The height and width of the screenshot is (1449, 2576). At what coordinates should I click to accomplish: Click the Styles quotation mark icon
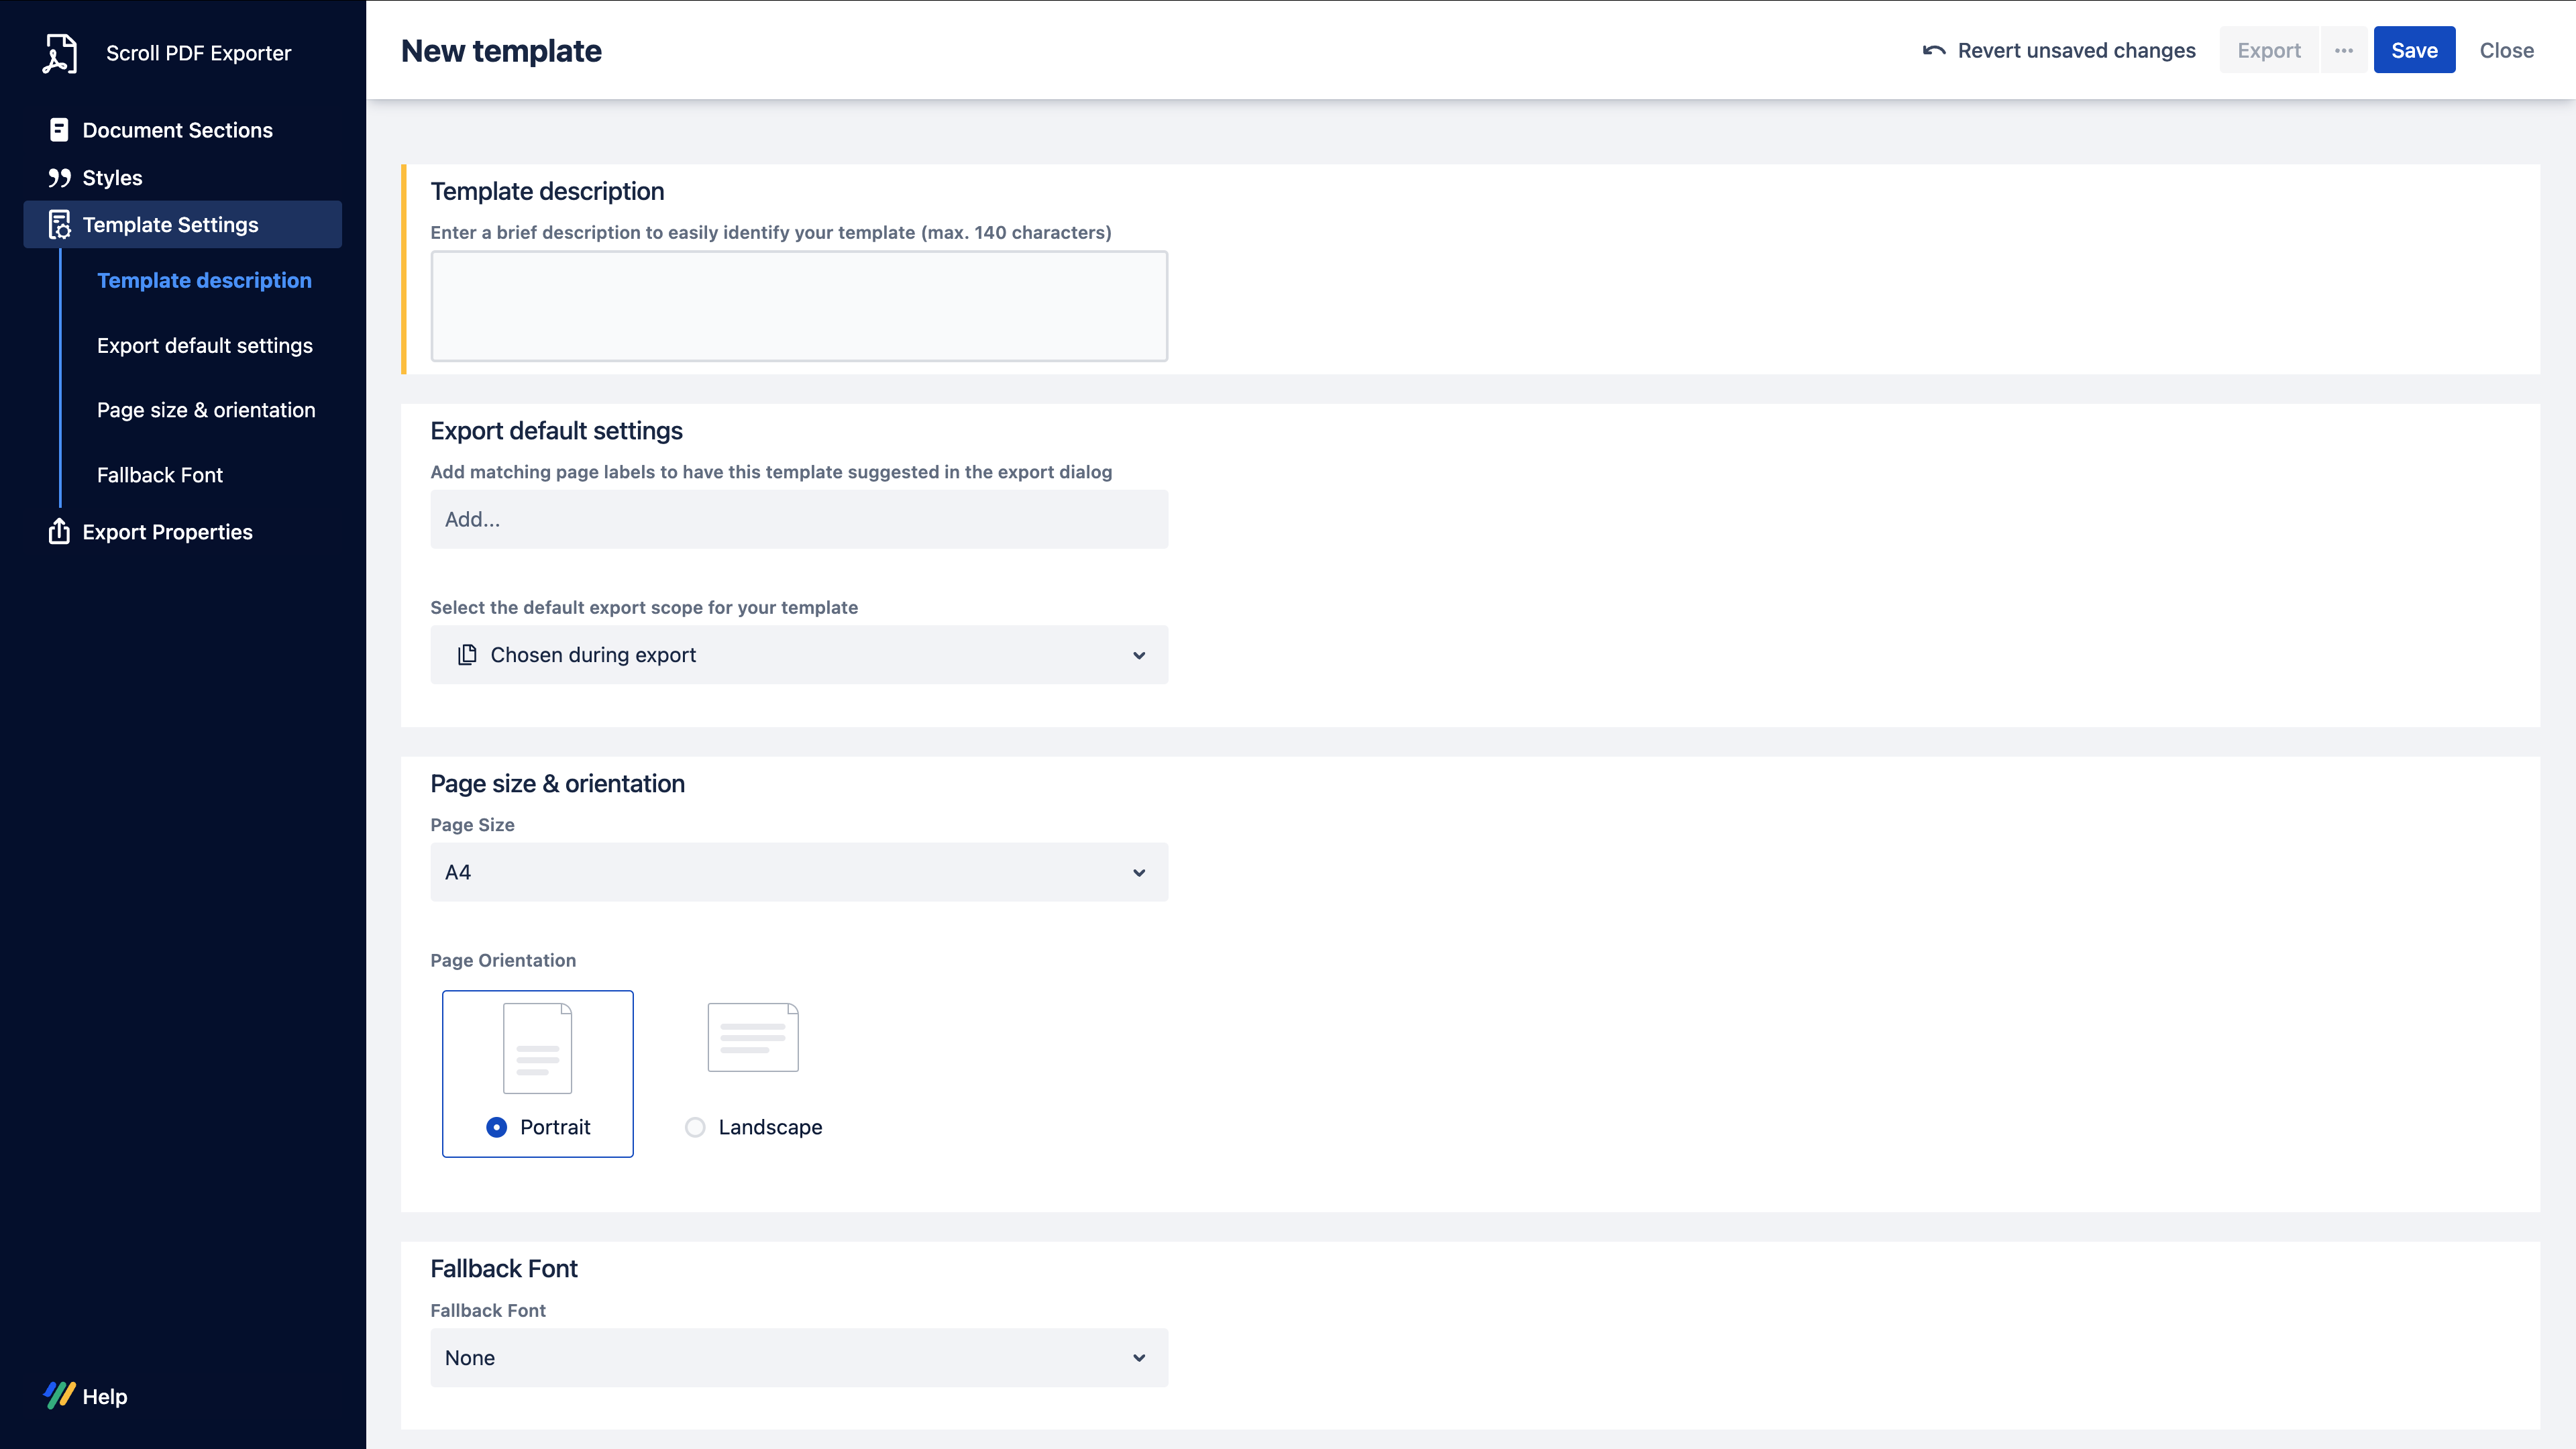pos(59,178)
